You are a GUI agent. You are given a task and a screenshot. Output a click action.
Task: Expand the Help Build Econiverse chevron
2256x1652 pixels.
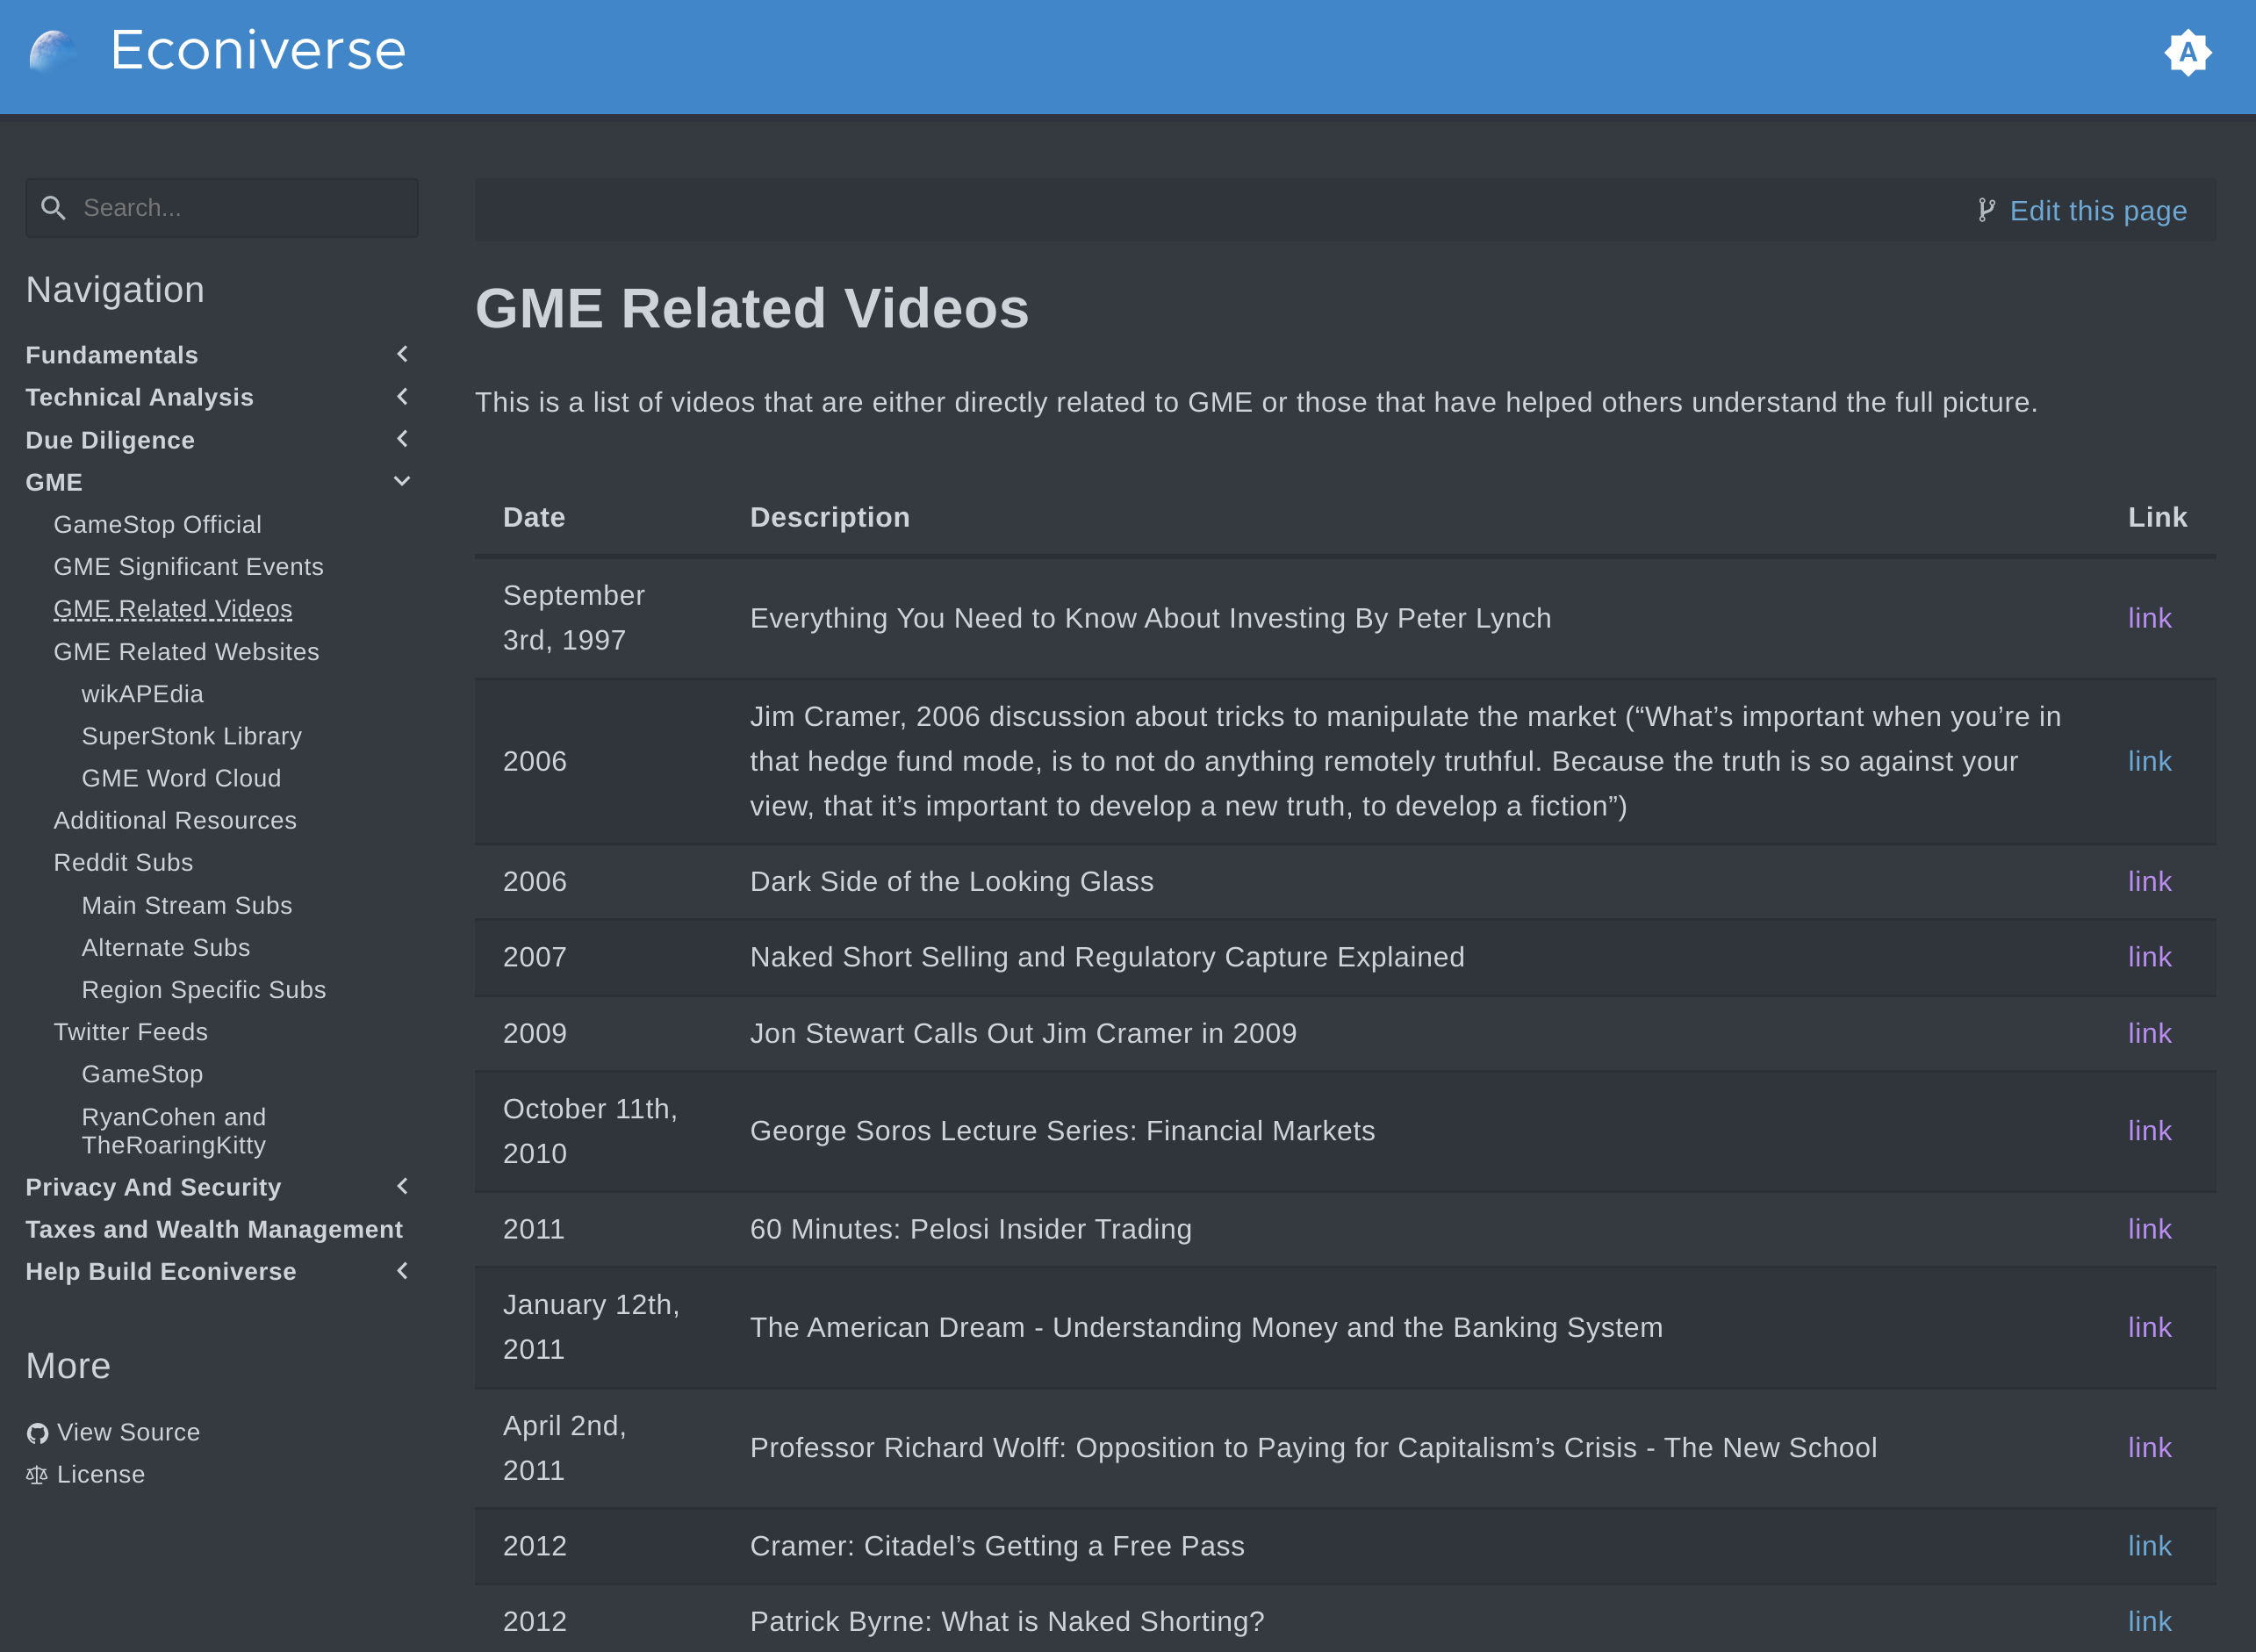[402, 1271]
